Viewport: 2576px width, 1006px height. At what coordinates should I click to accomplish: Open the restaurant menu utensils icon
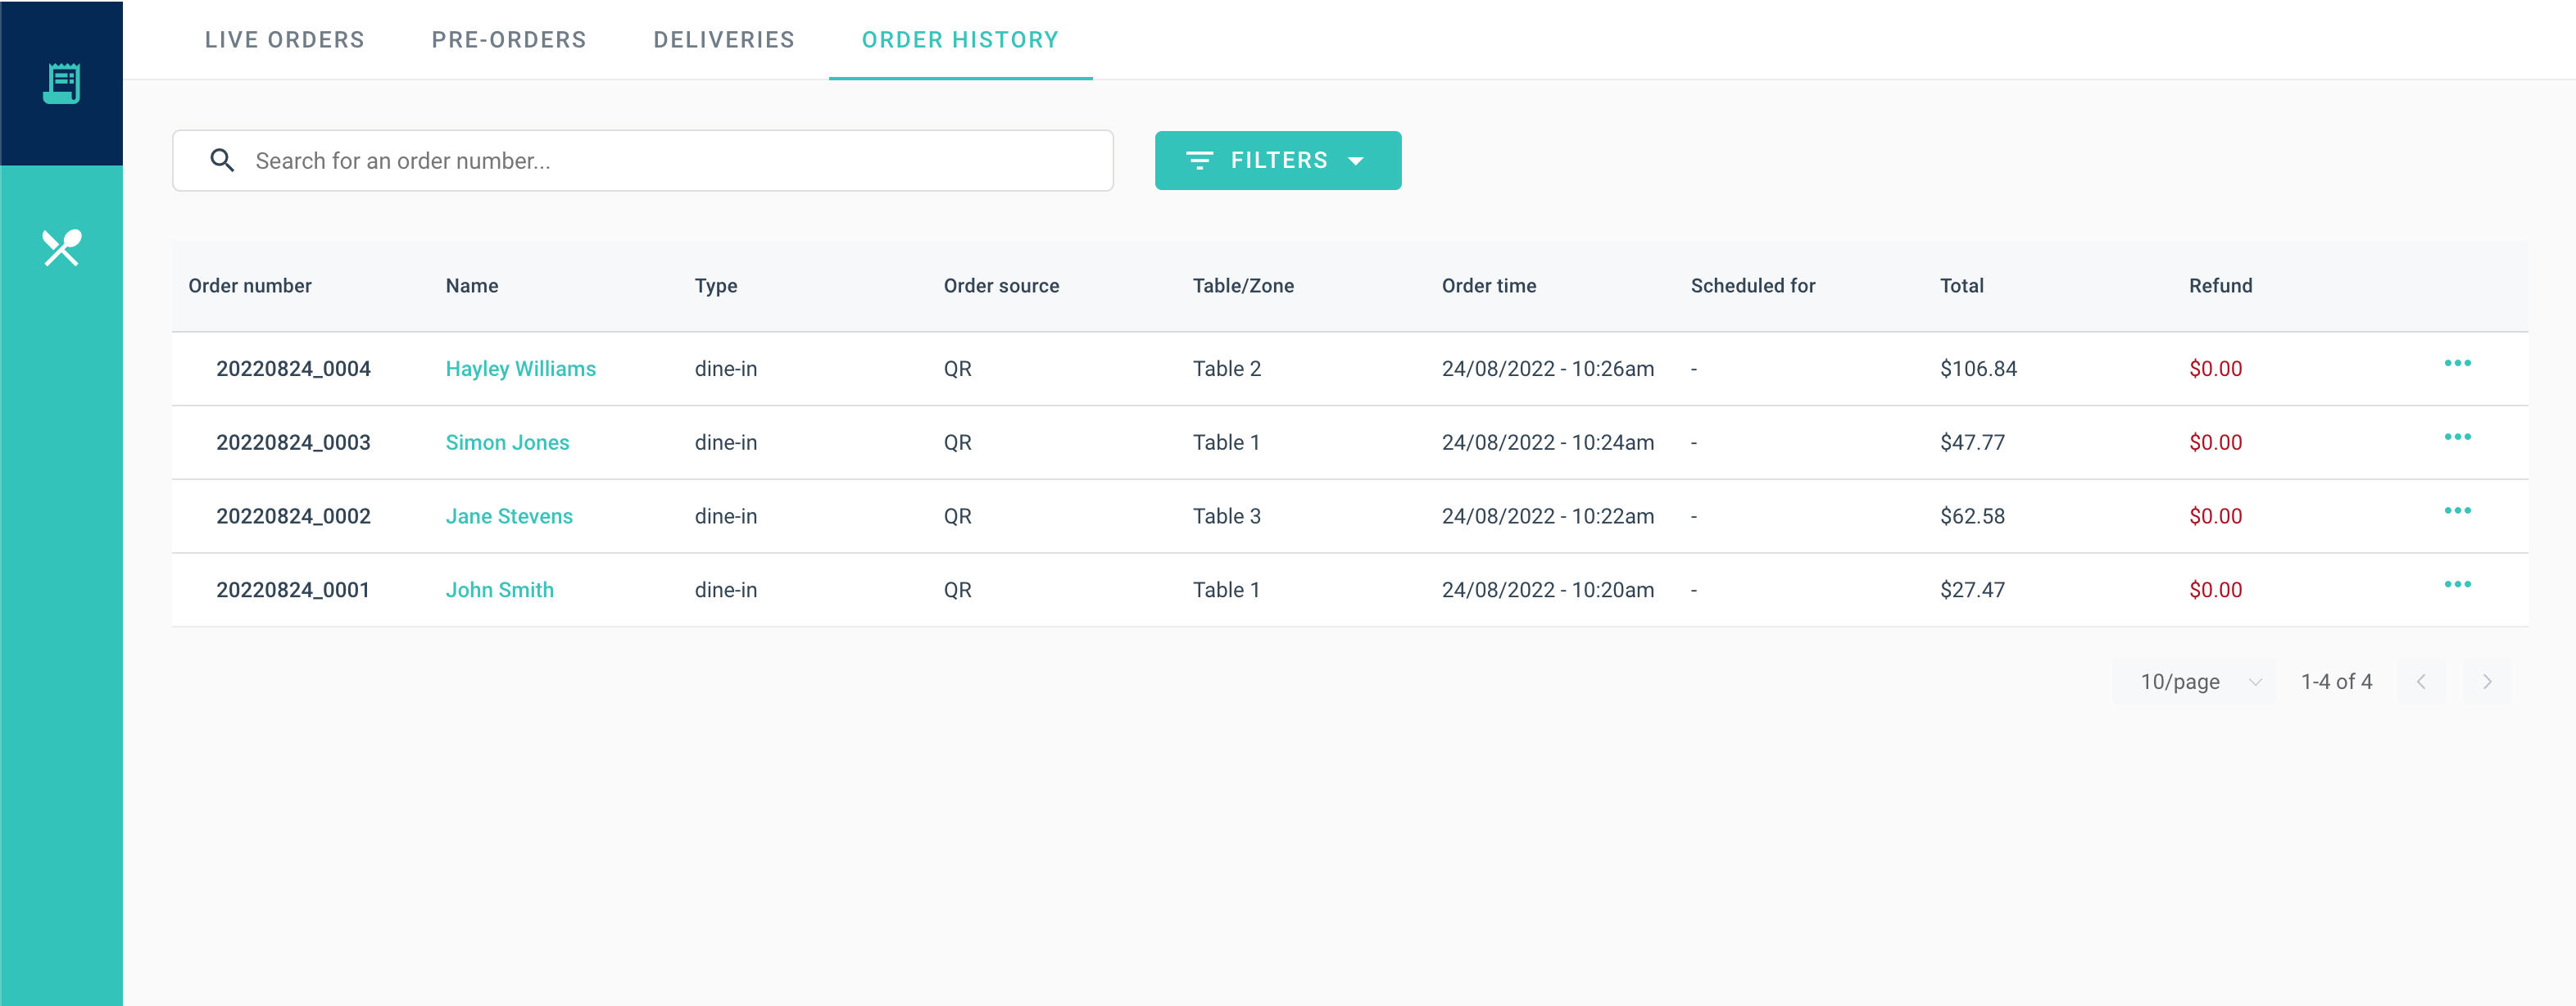61,248
